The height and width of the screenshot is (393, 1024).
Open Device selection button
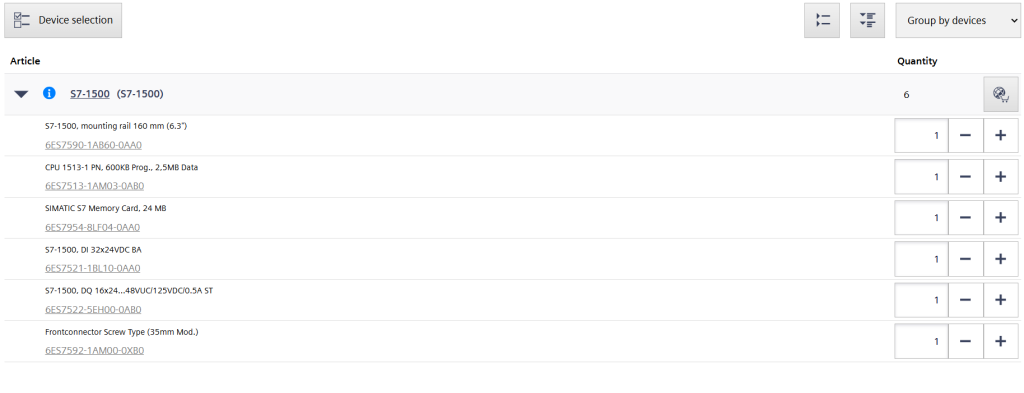tap(63, 20)
